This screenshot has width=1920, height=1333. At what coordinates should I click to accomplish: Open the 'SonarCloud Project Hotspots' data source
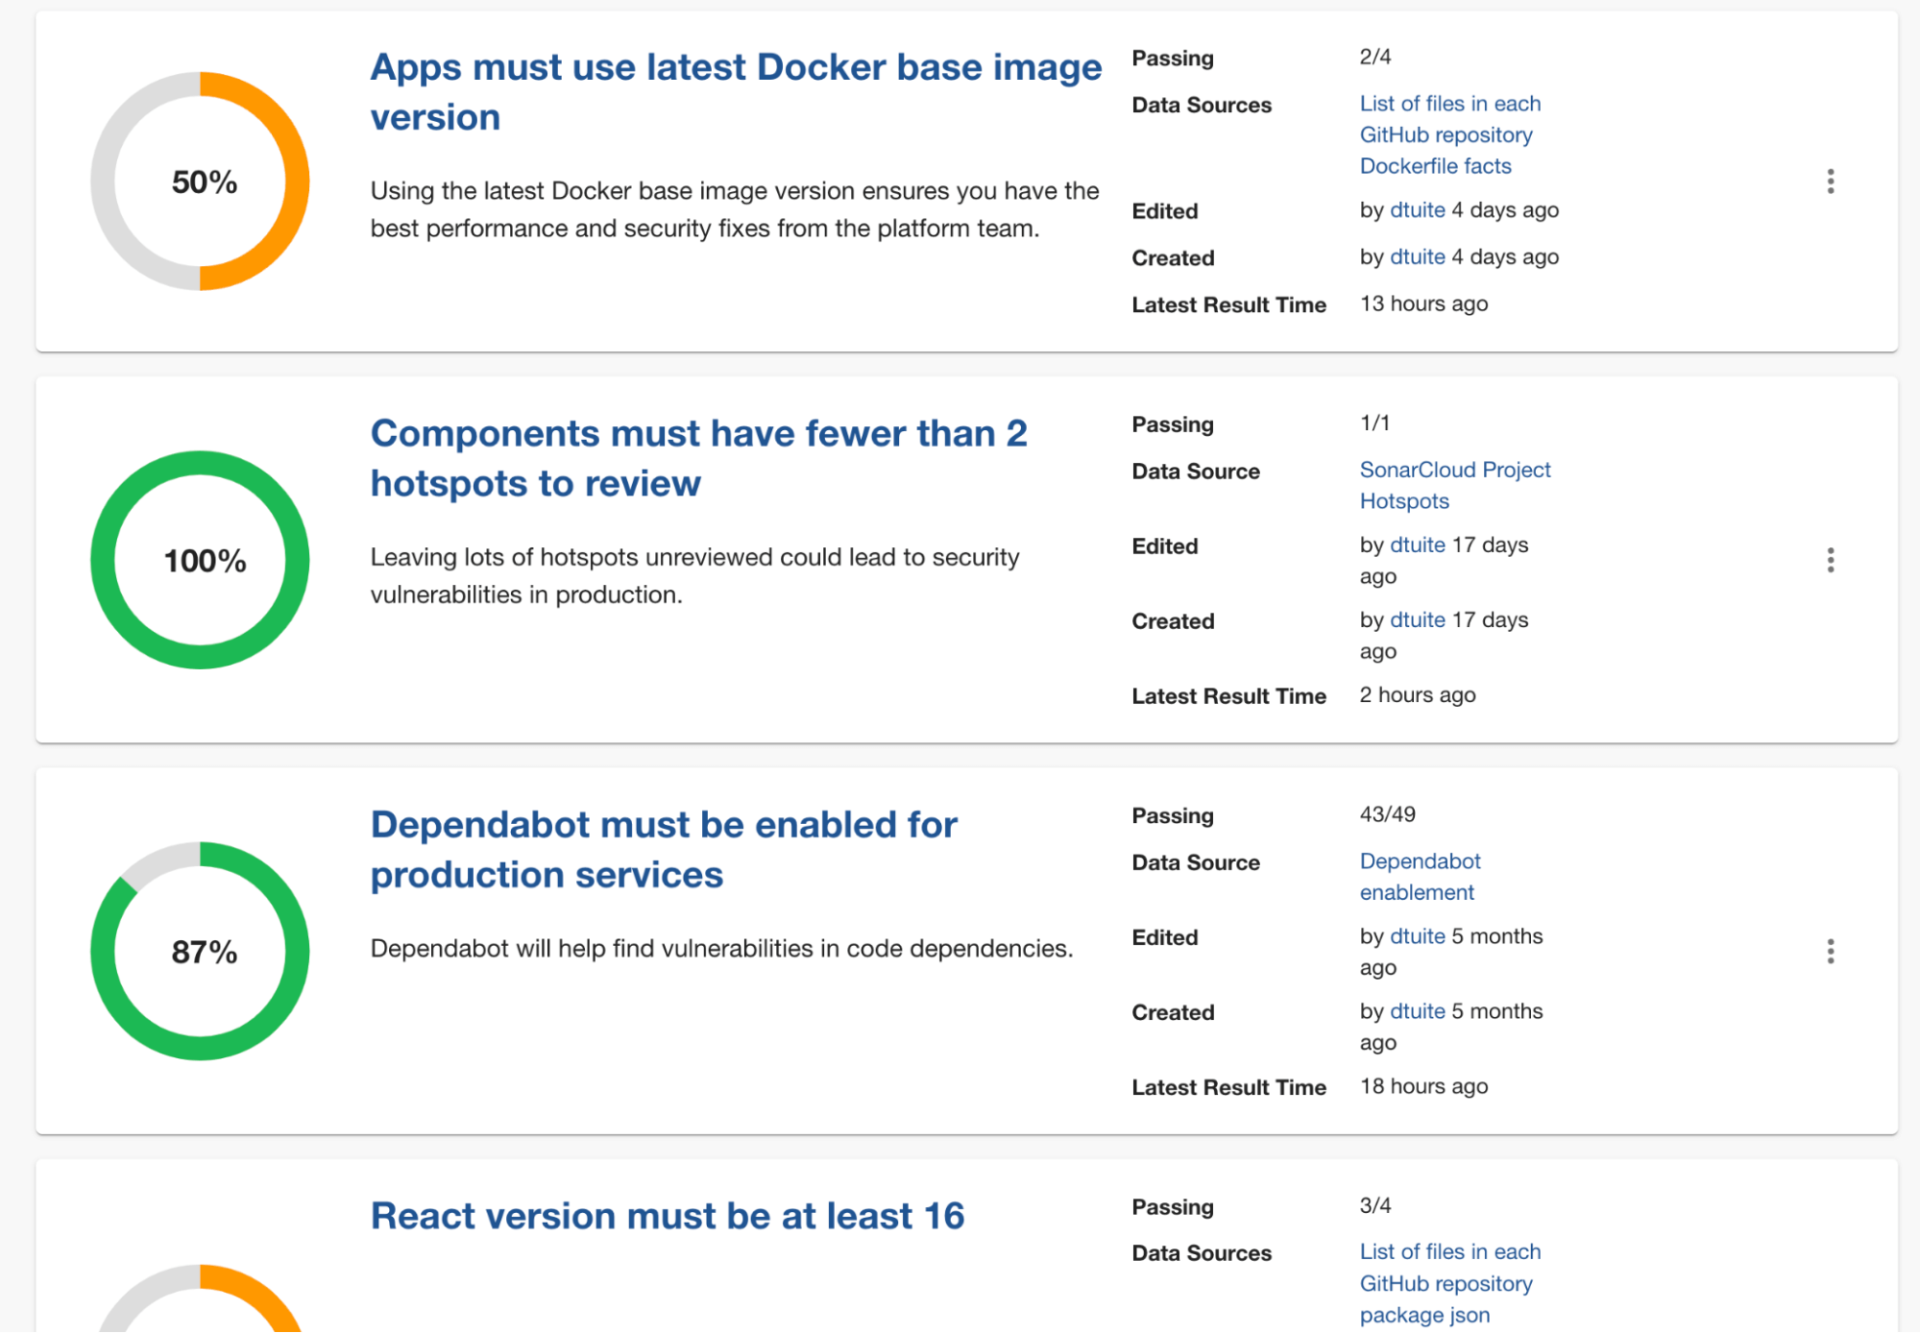(x=1455, y=485)
